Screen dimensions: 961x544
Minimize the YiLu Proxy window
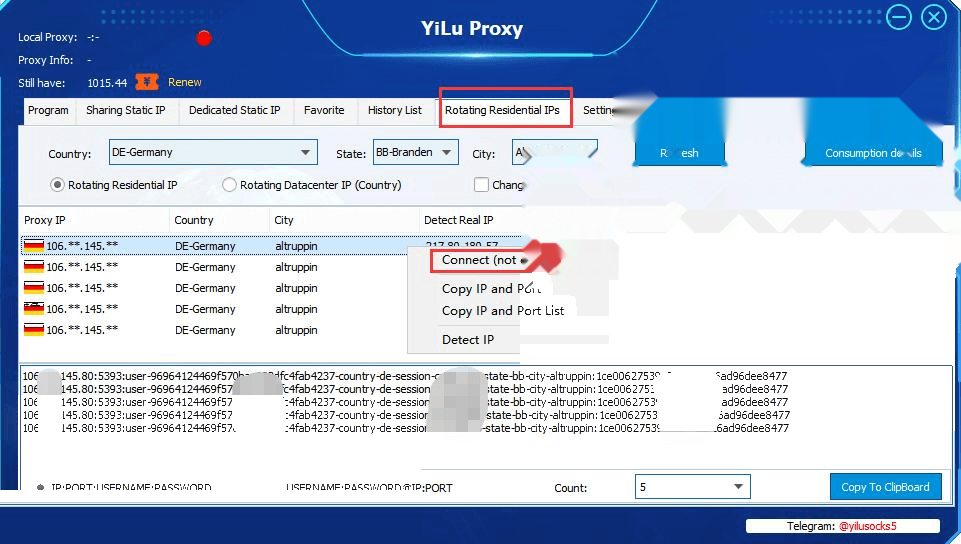tap(898, 17)
